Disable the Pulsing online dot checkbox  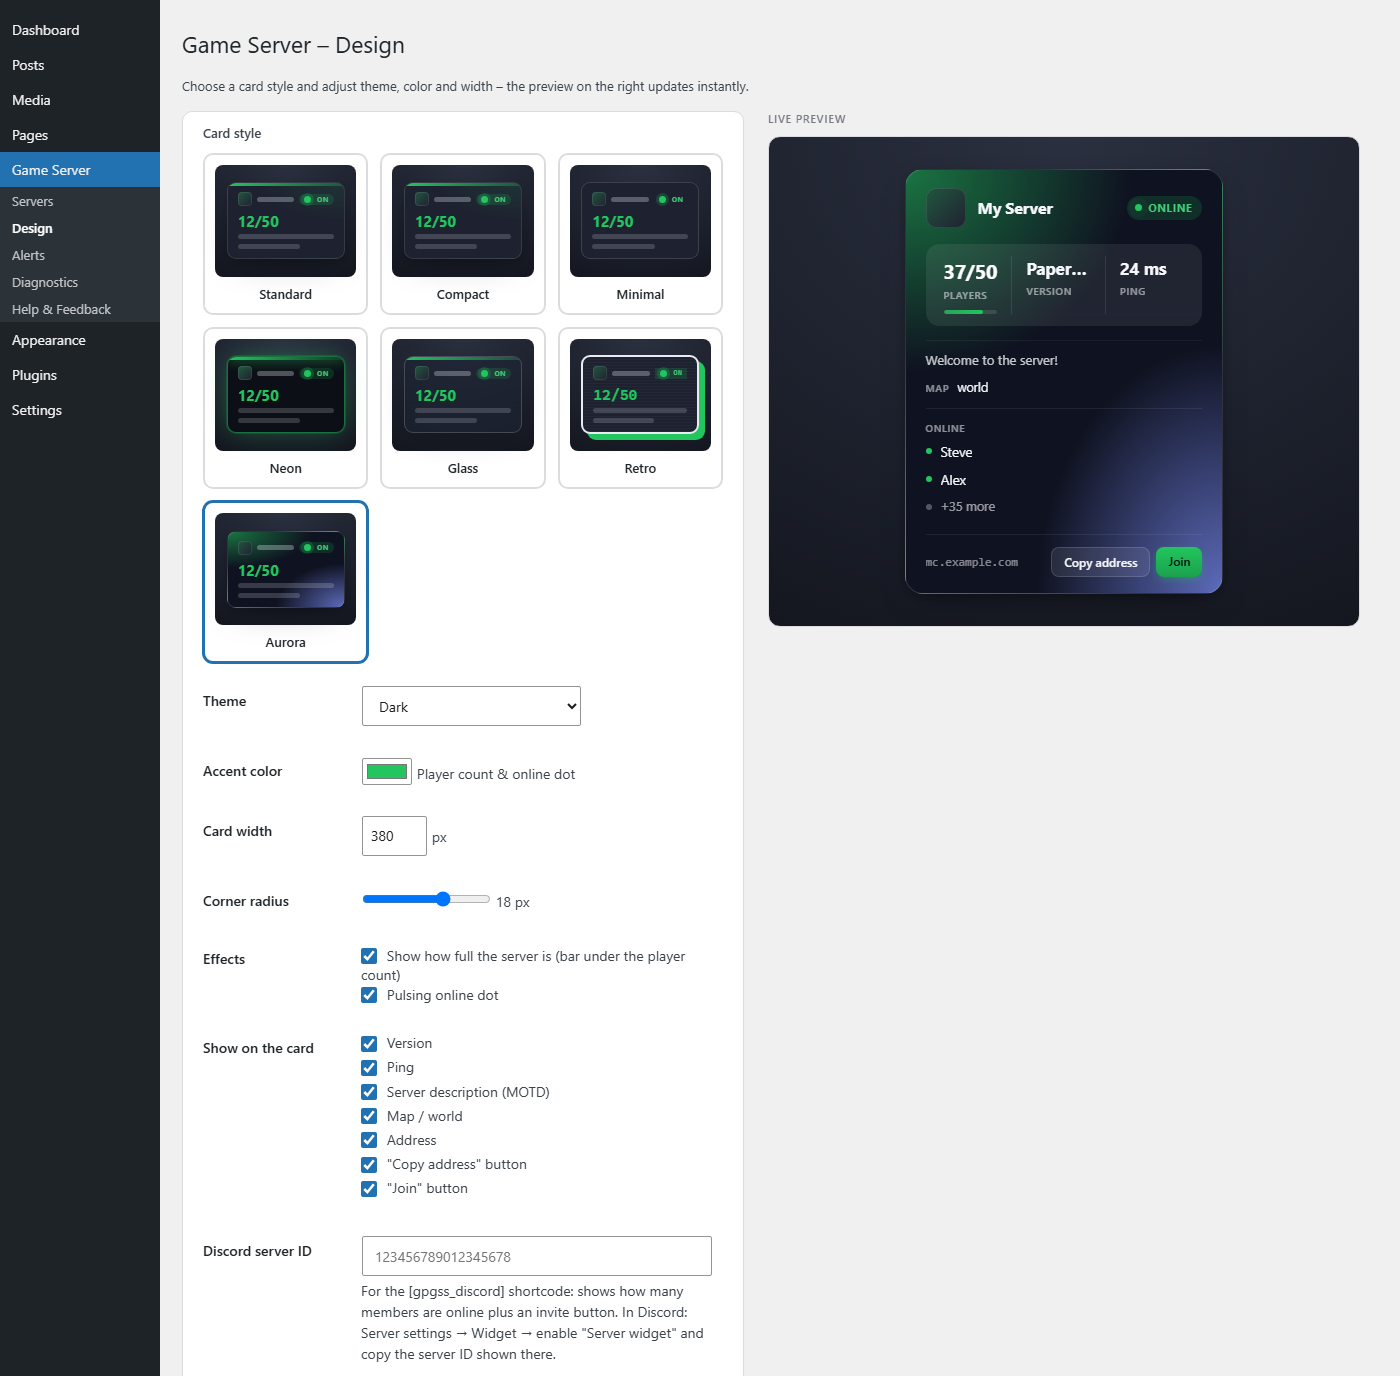369,995
